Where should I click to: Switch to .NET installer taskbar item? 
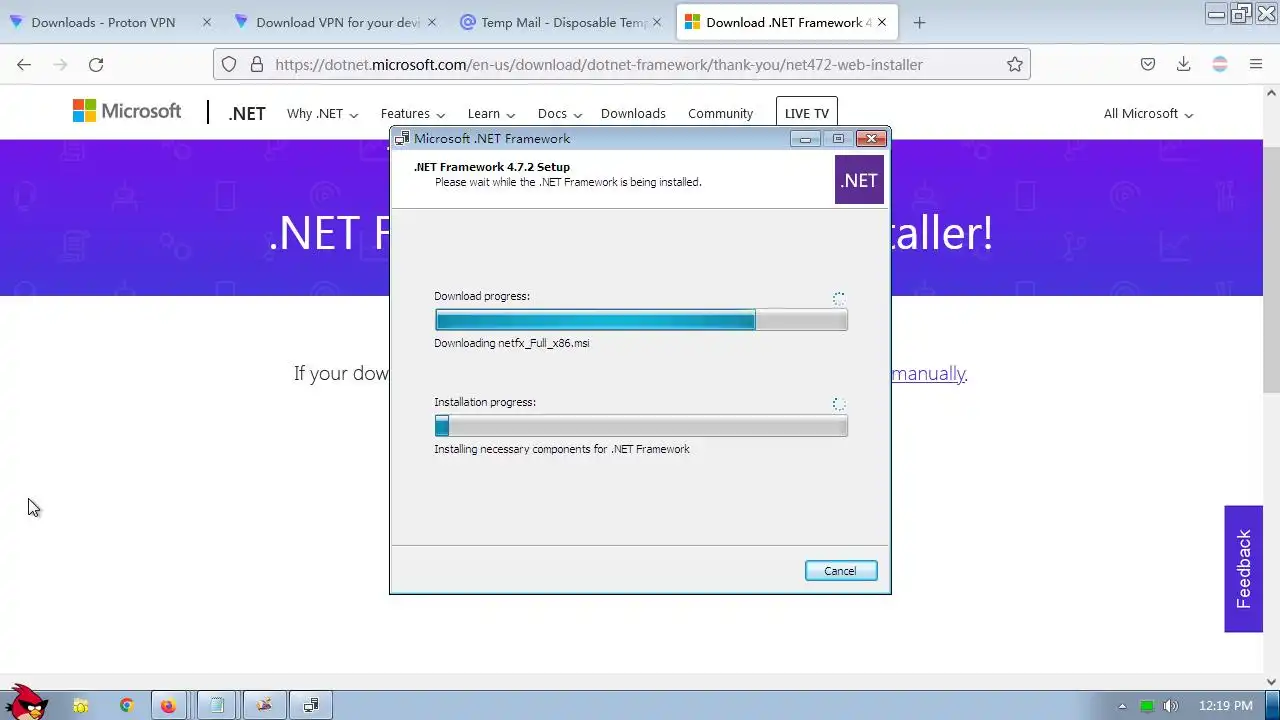[x=311, y=705]
